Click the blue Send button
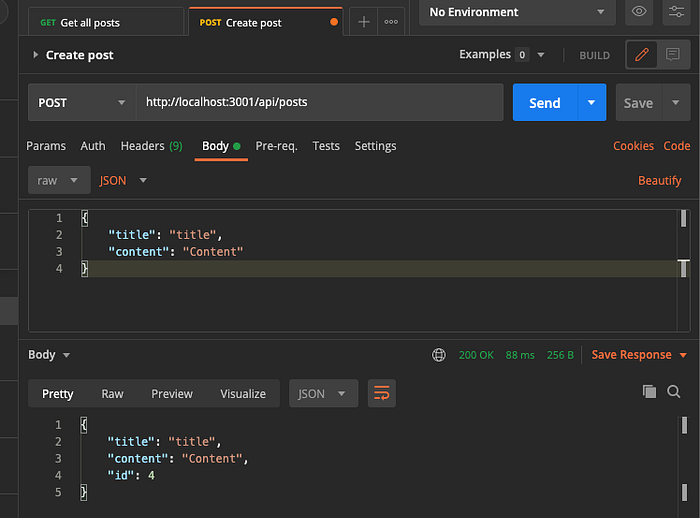 click(545, 103)
